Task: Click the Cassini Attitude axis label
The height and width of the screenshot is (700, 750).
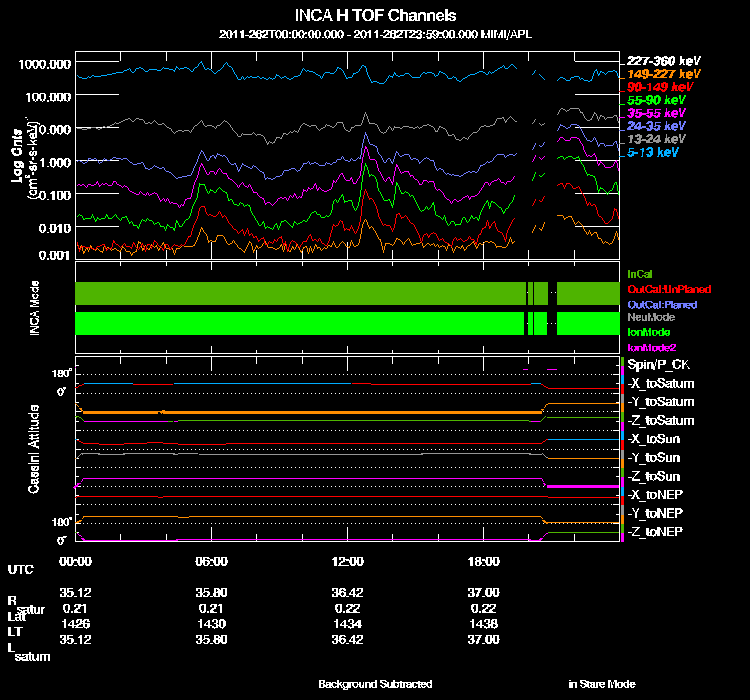Action: click(x=34, y=450)
